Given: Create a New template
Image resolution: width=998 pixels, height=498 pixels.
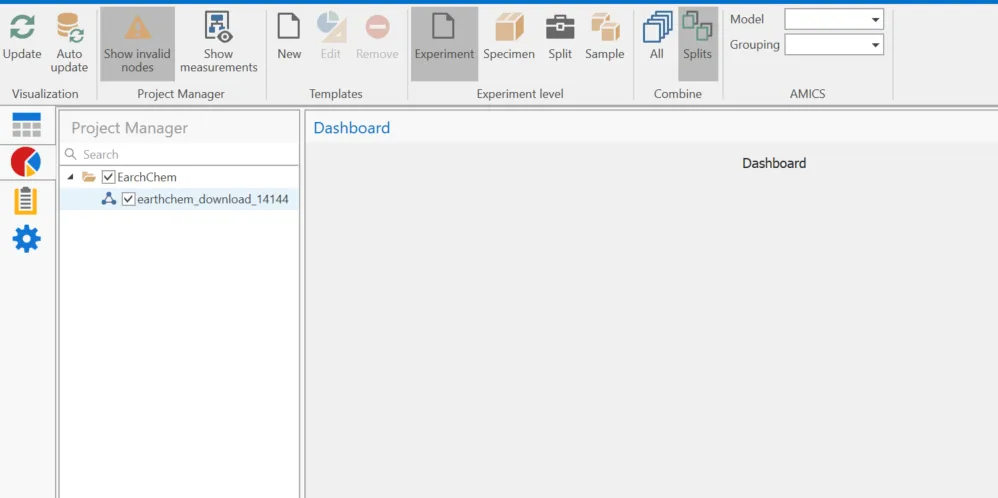Looking at the screenshot, I should (x=289, y=38).
